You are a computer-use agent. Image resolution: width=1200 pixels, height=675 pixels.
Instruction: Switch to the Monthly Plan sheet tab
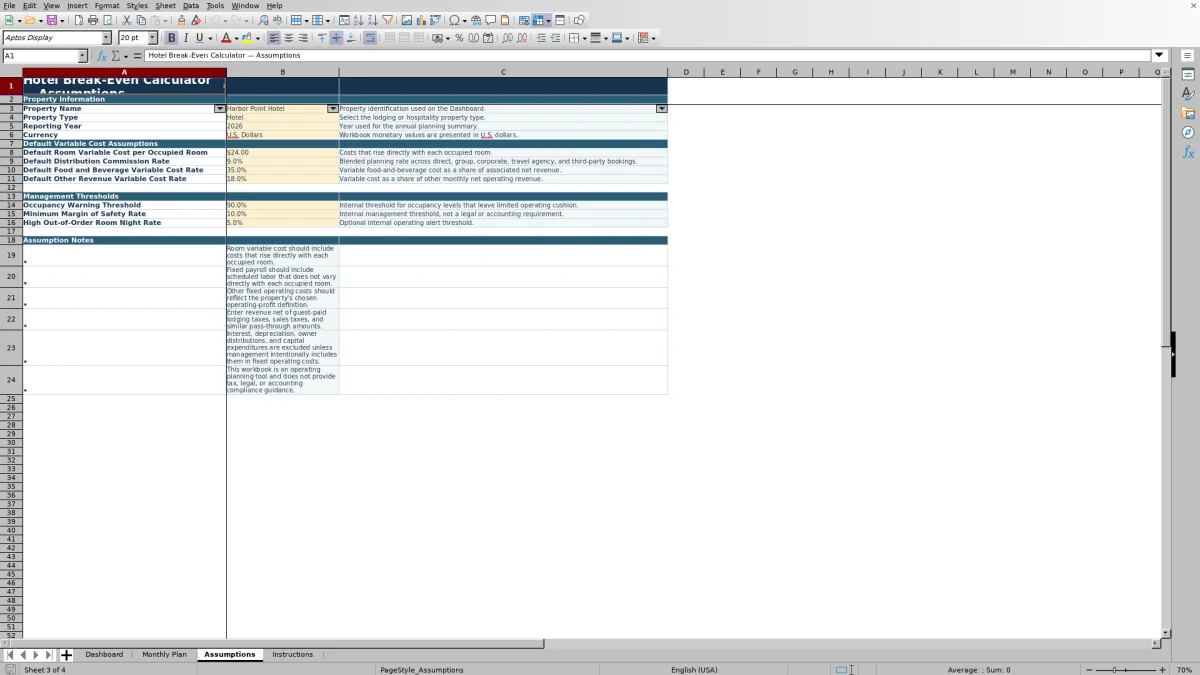pos(164,655)
